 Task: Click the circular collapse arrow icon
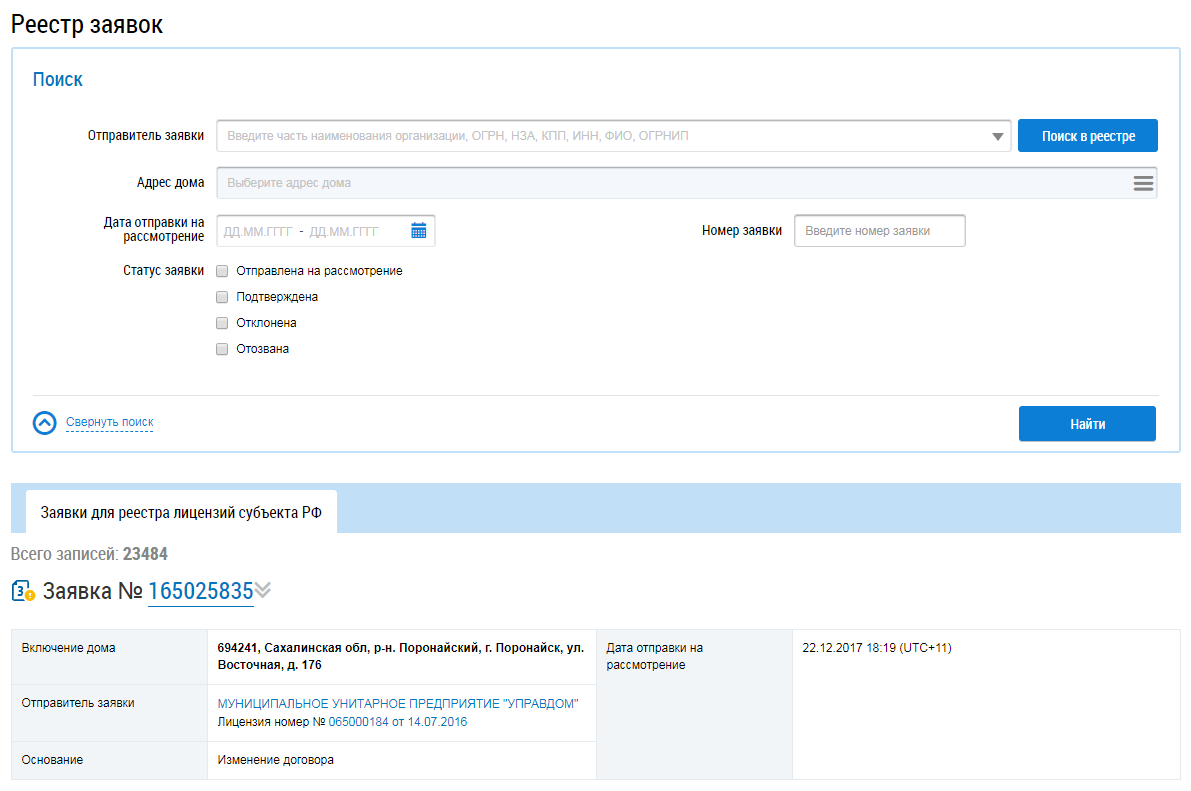click(x=45, y=423)
